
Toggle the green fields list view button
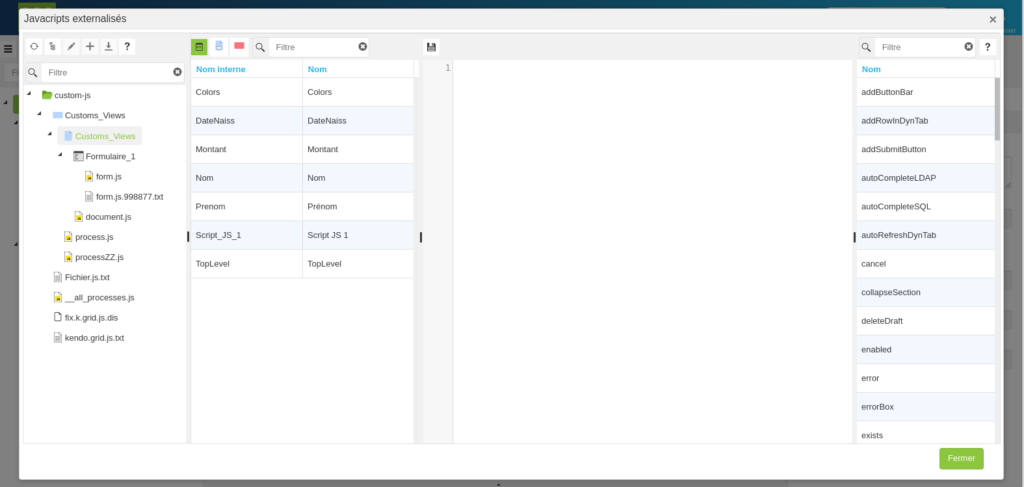click(x=200, y=47)
